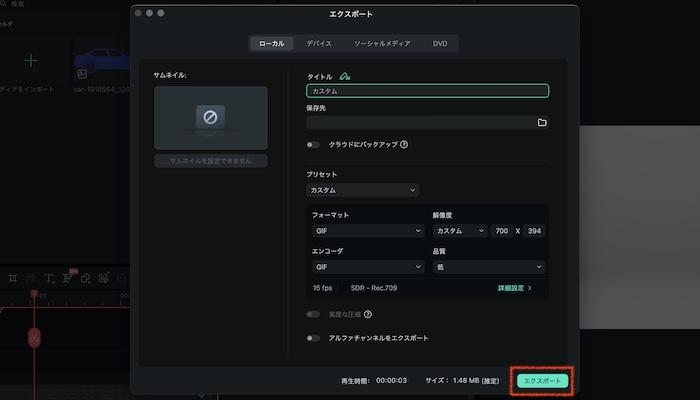Click the timeline playhead scissors marker
Viewport: 700px width, 400px height.
tap(34, 338)
